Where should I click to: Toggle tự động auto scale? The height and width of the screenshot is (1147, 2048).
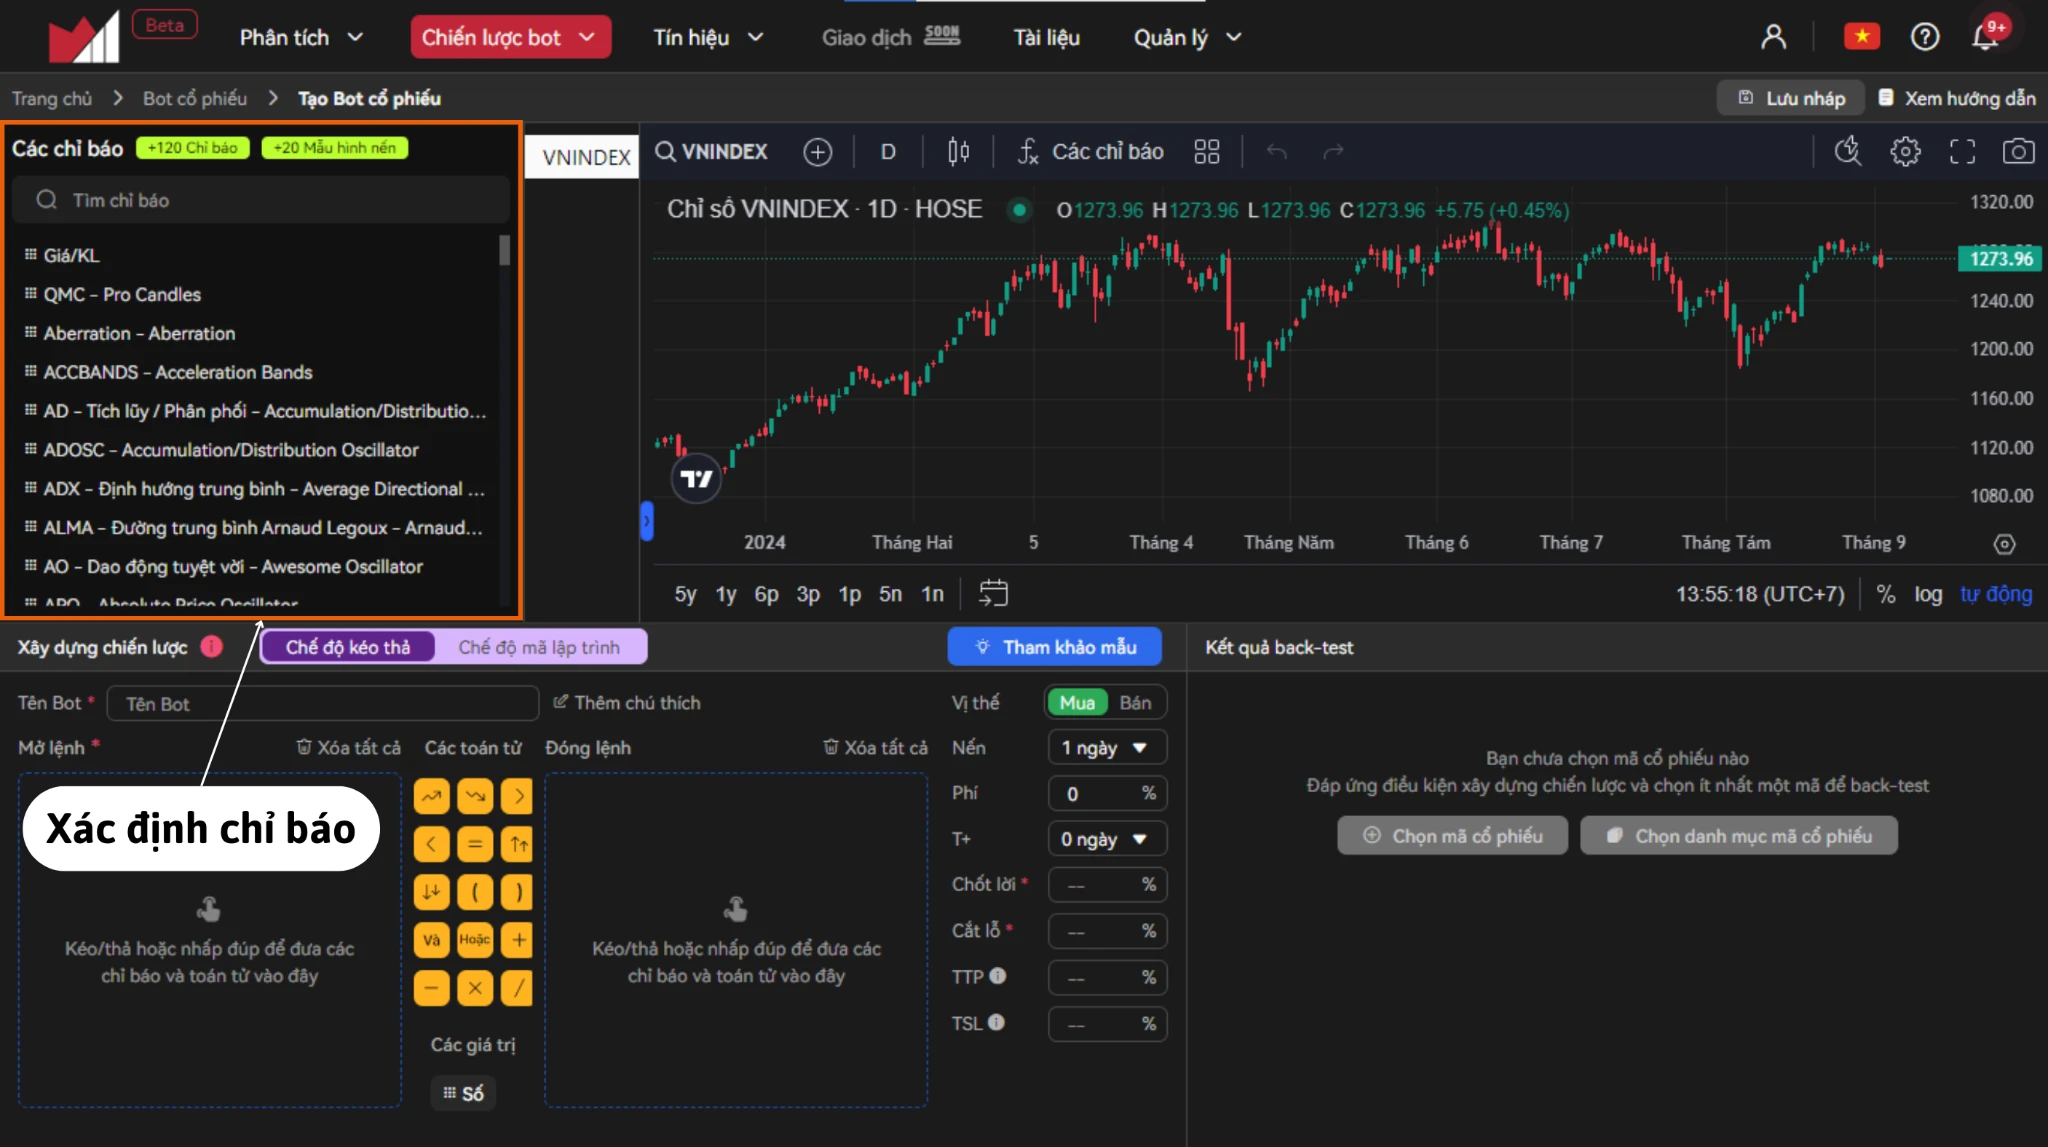click(1996, 594)
